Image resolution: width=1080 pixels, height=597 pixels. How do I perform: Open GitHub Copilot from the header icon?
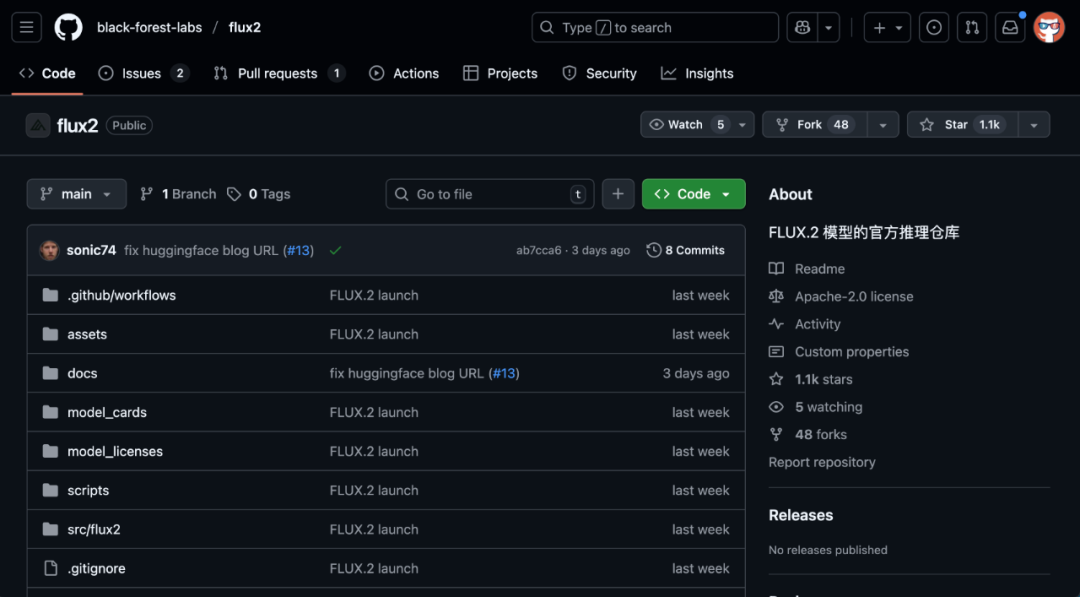801,27
